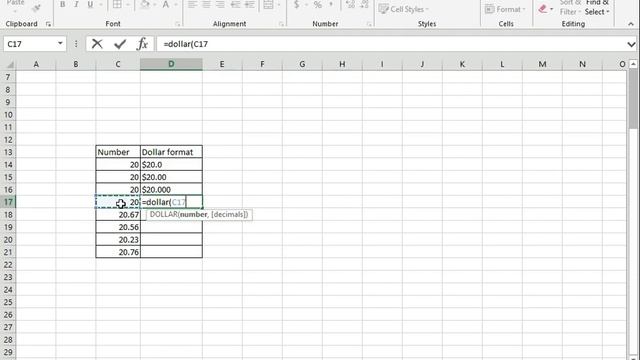
Task: Open the Underline style dropdown arrow
Action: coord(100,4)
